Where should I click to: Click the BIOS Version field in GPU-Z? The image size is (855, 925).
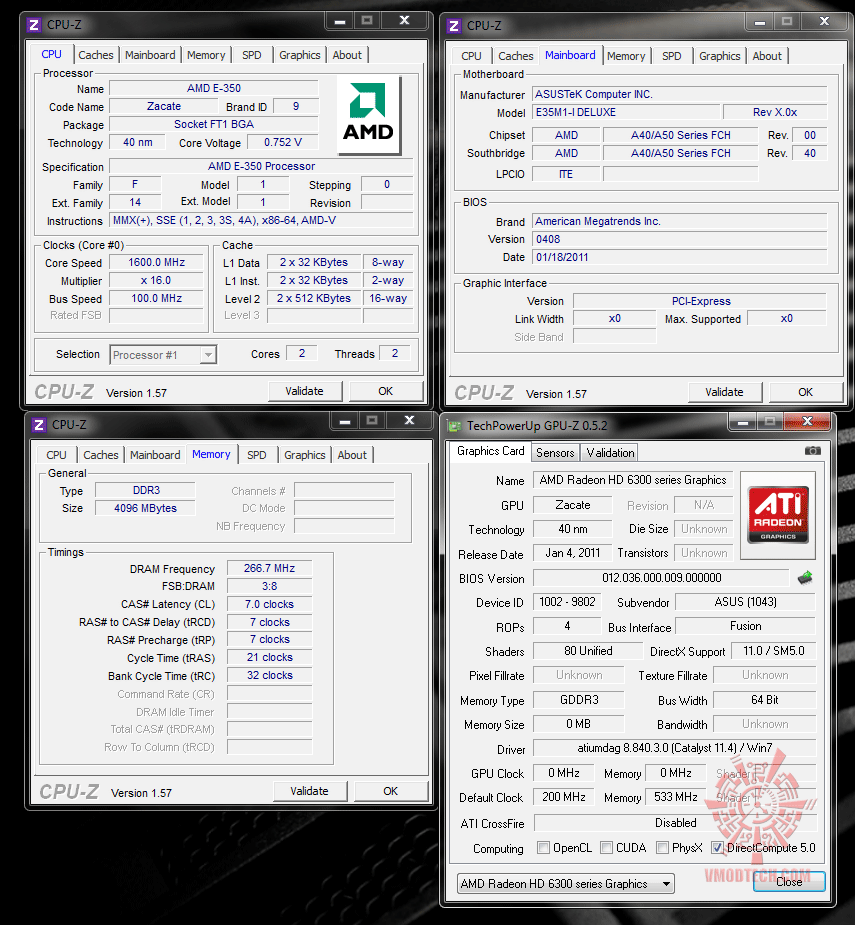coord(661,578)
